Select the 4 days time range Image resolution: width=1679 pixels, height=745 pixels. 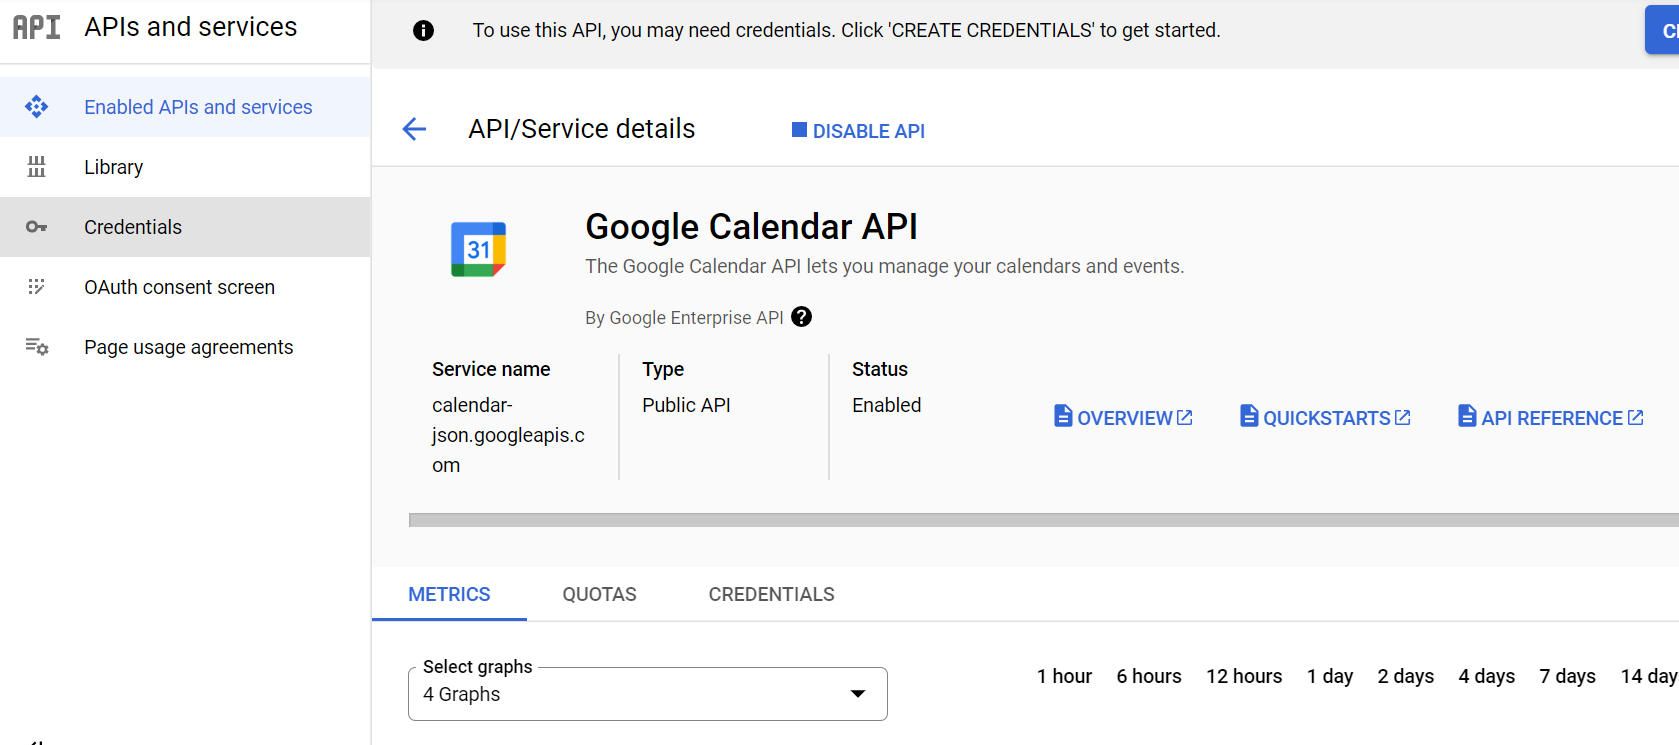click(x=1487, y=676)
